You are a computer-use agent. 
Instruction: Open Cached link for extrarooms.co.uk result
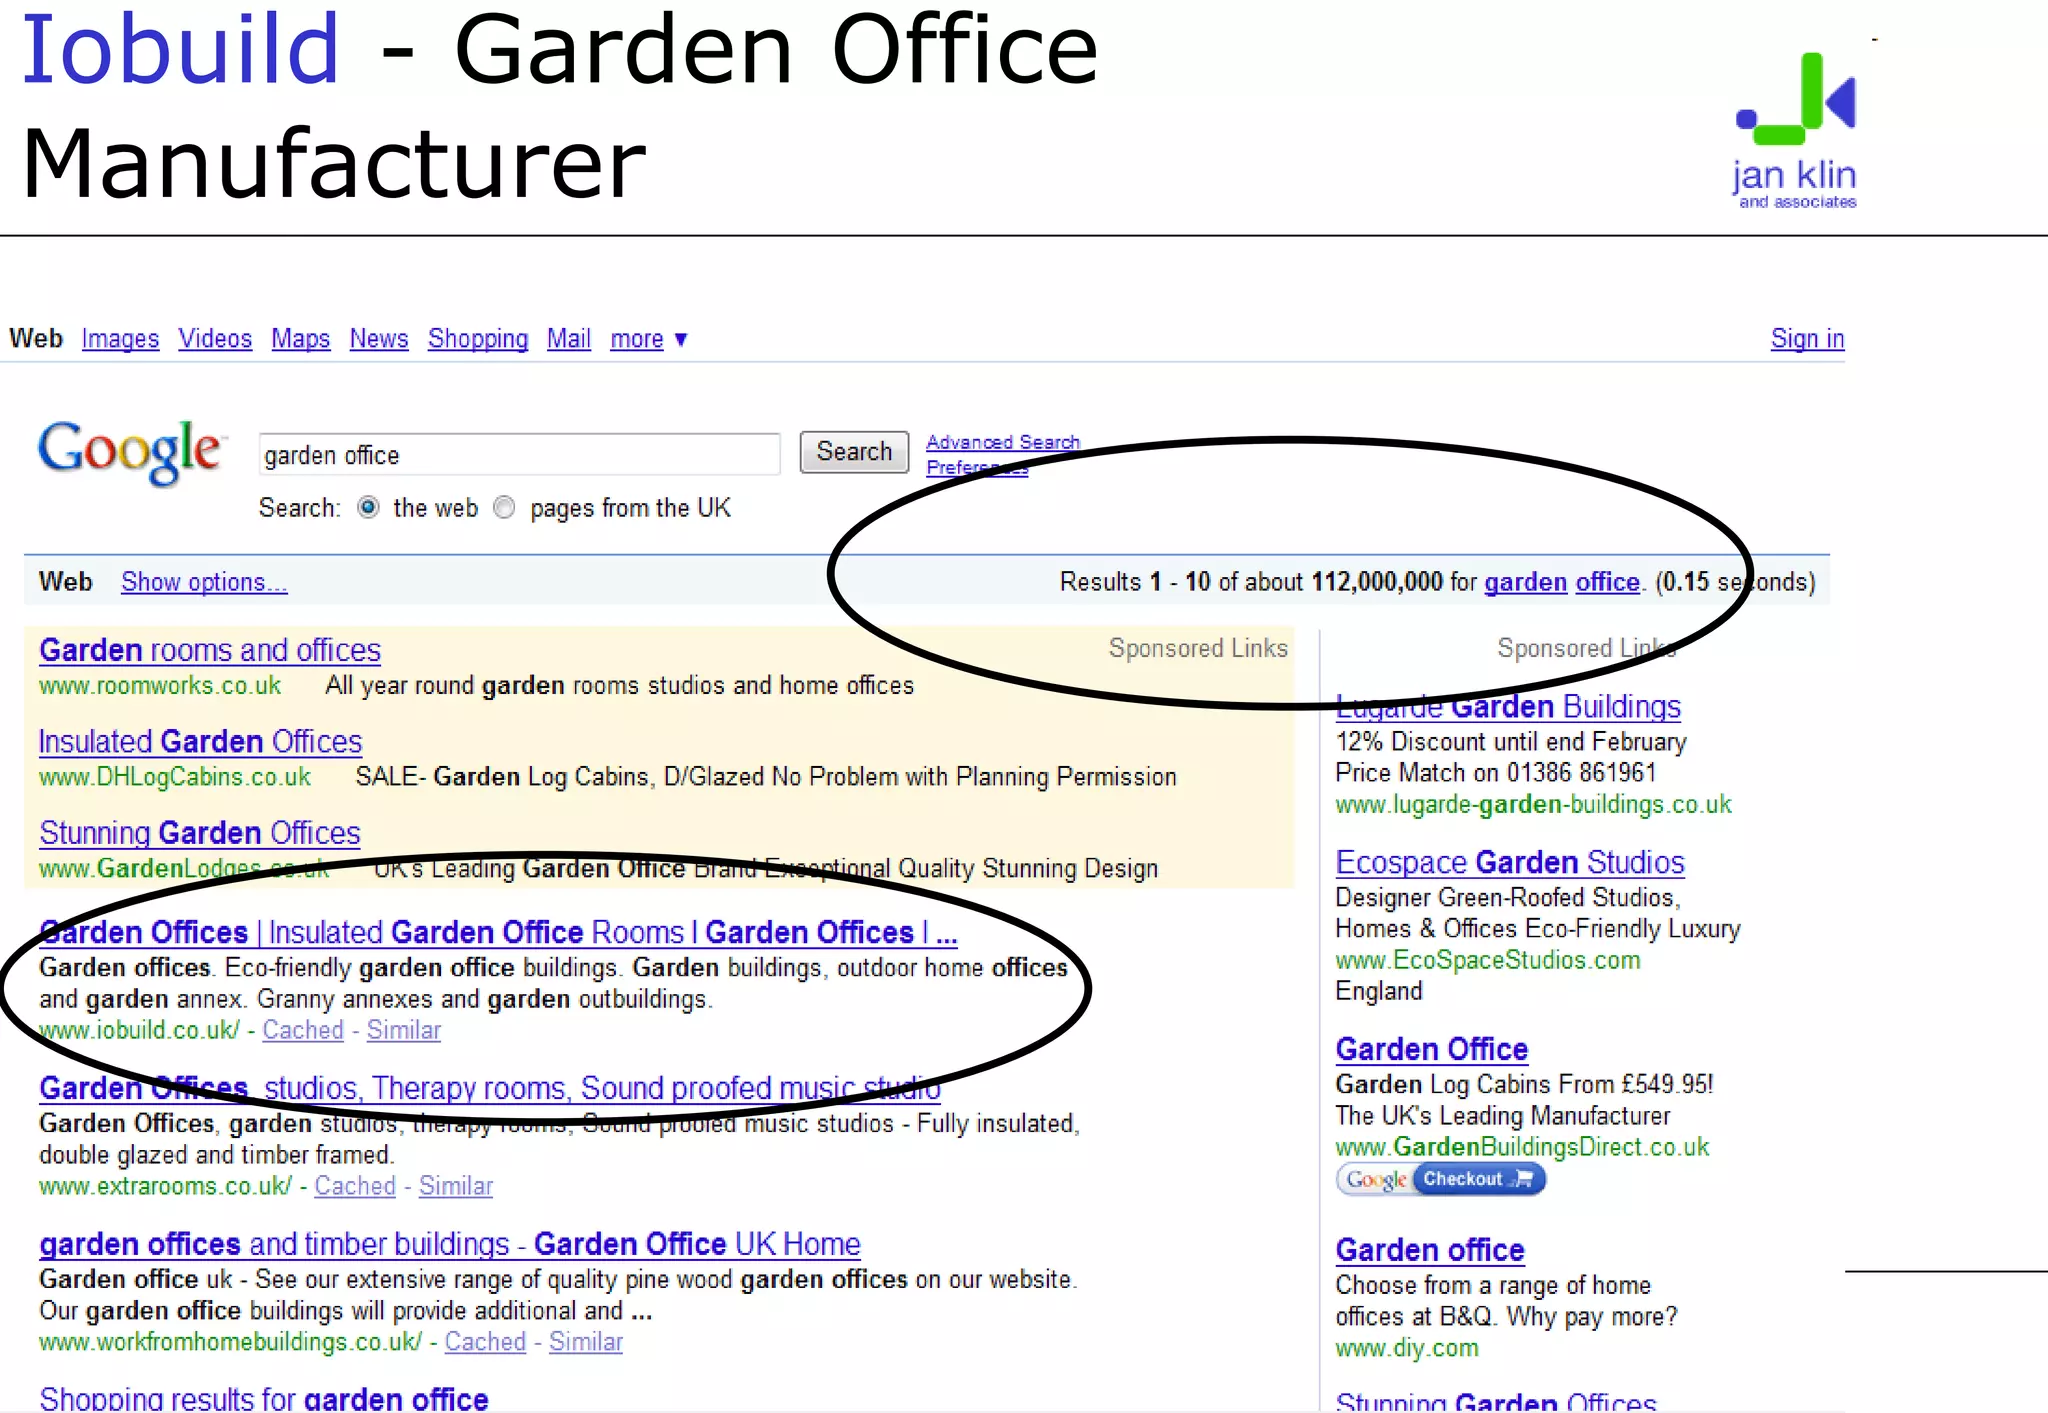click(355, 1186)
